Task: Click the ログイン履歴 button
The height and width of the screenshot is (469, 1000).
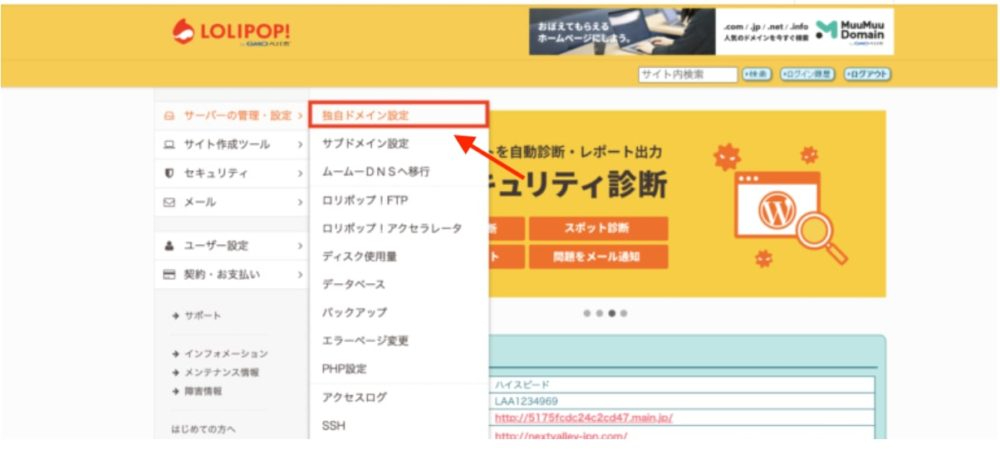Action: click(807, 75)
